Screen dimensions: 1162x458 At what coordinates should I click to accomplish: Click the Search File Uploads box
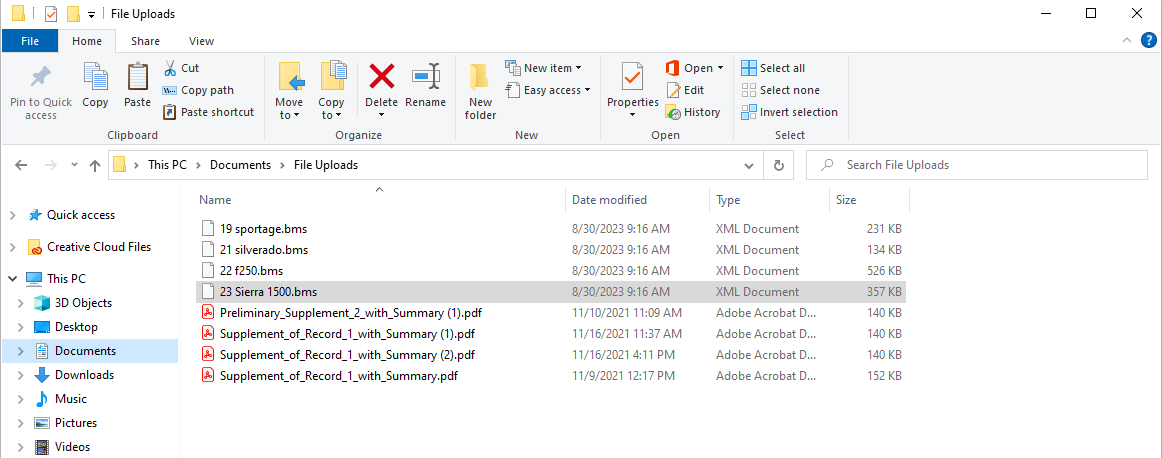tap(977, 165)
